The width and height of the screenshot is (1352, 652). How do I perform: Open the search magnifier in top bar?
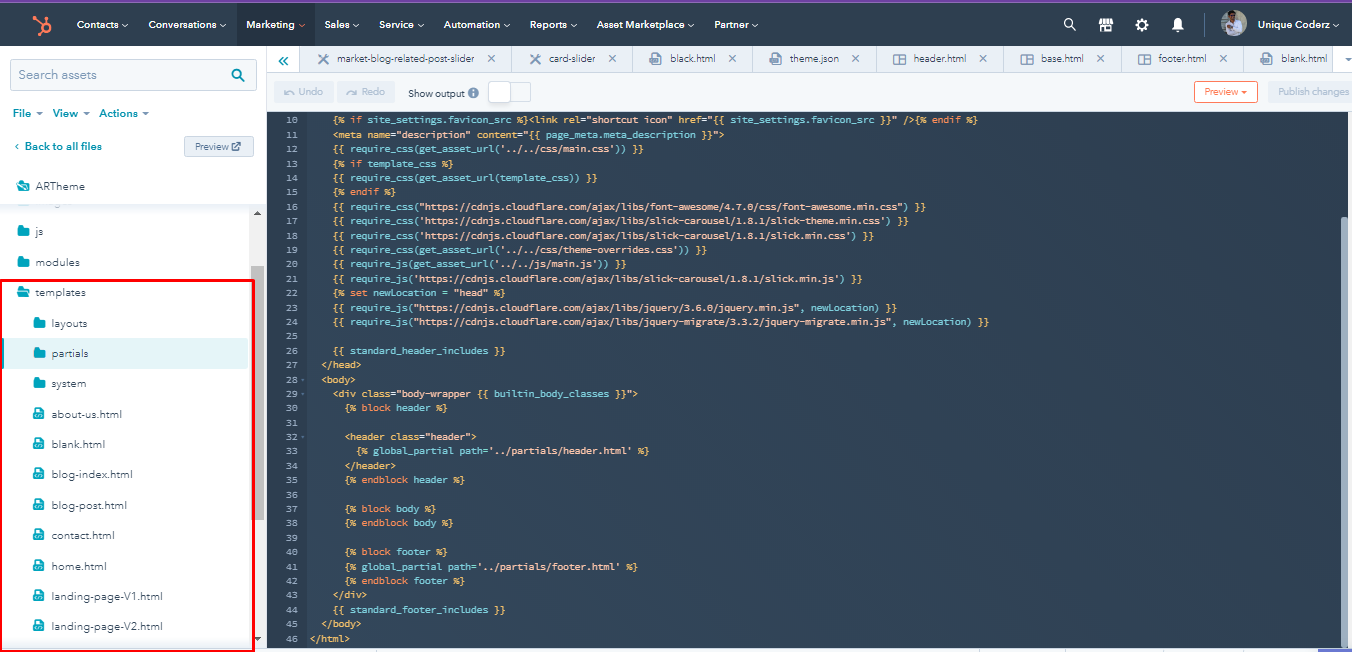tap(1069, 24)
